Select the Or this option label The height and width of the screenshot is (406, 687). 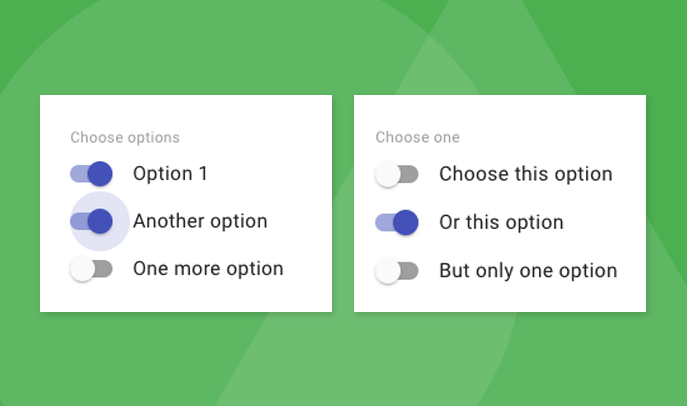tap(501, 222)
